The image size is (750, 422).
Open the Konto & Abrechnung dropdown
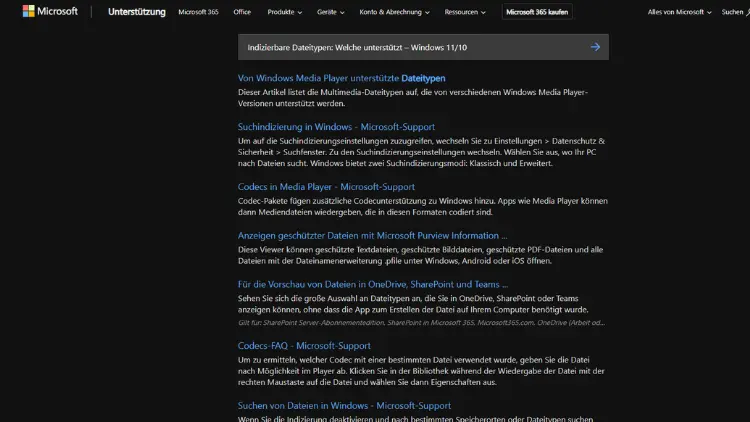[x=394, y=12]
